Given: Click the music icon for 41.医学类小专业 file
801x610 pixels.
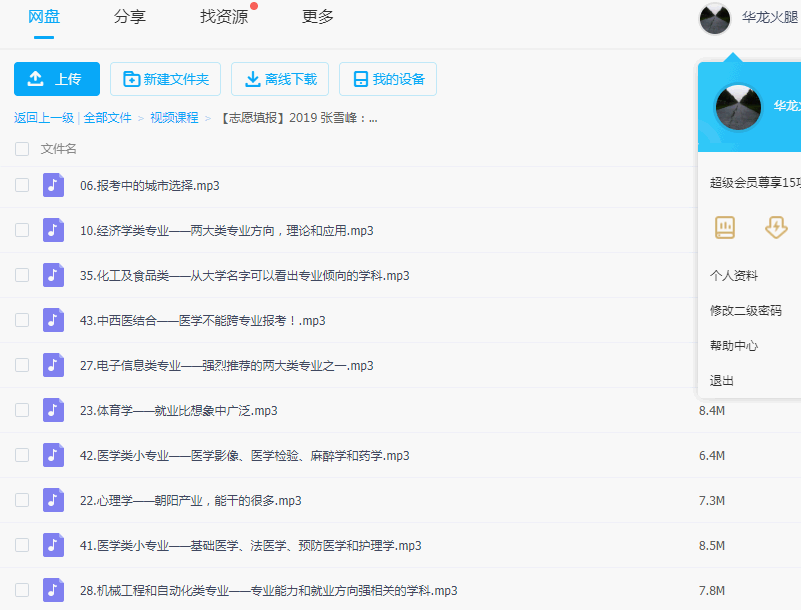Looking at the screenshot, I should [53, 545].
